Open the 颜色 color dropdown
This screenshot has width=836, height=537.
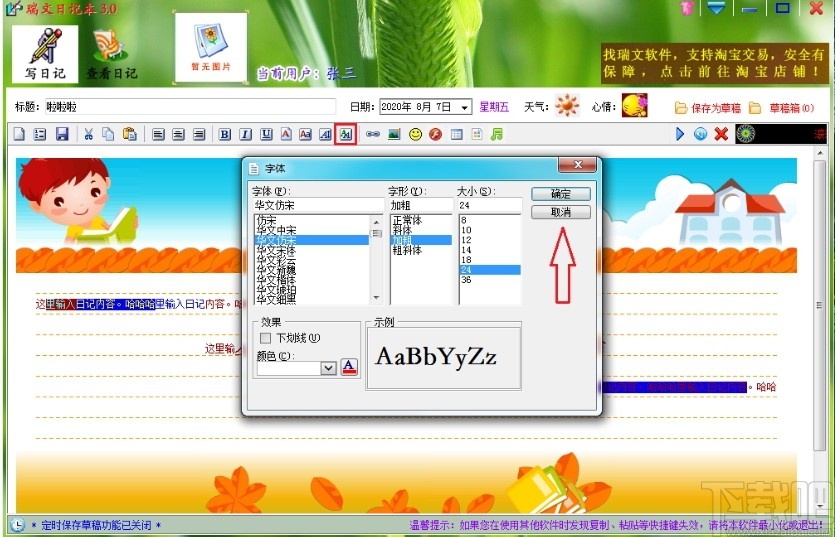tap(328, 368)
